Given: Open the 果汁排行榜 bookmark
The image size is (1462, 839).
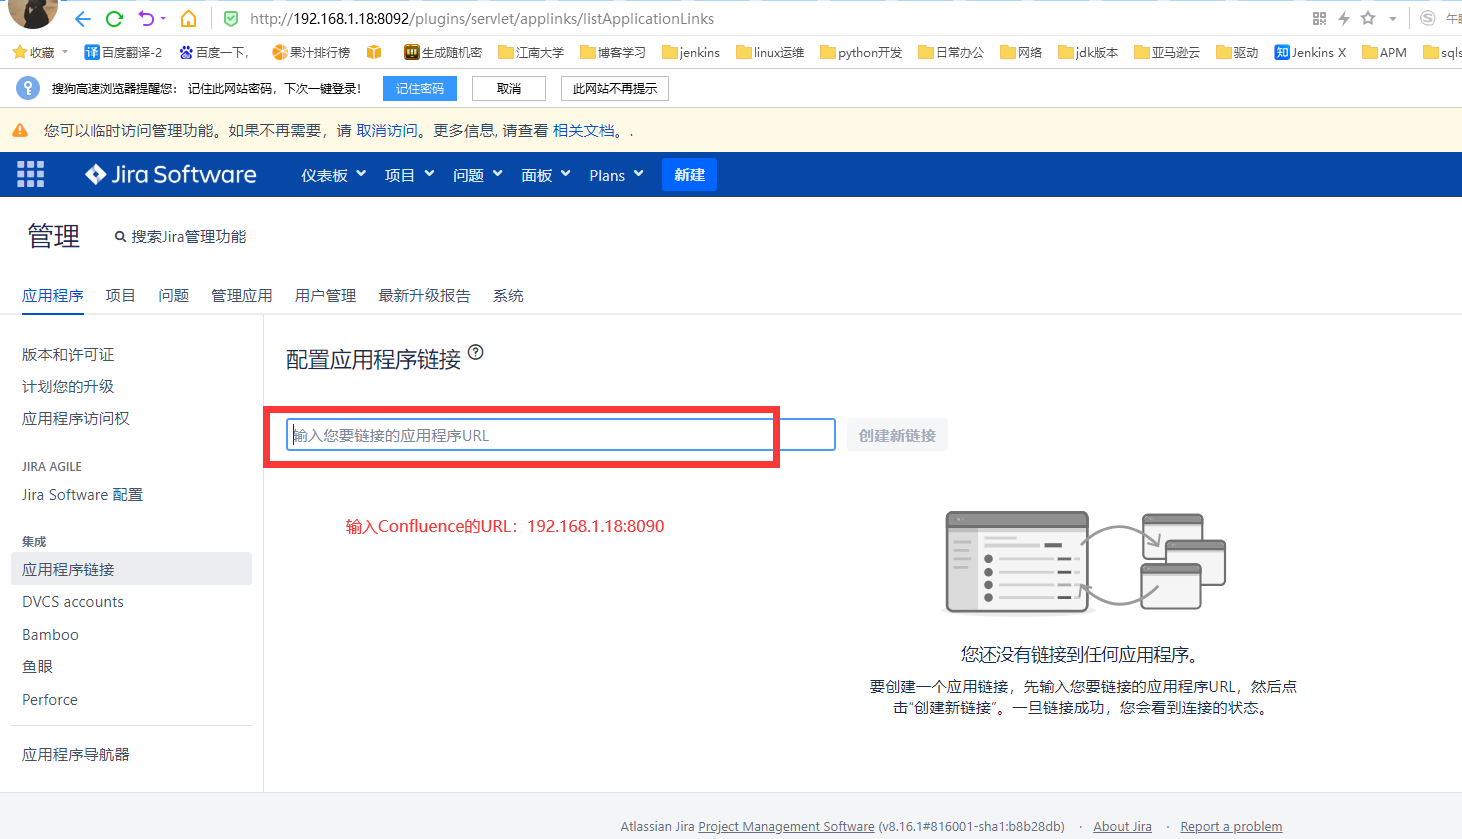Looking at the screenshot, I should (x=311, y=52).
